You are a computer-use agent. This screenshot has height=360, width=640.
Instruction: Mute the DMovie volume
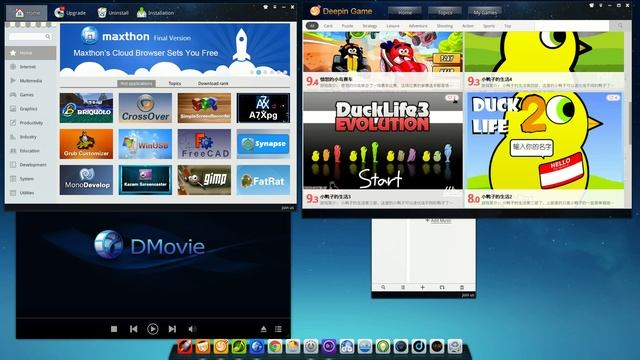192,329
